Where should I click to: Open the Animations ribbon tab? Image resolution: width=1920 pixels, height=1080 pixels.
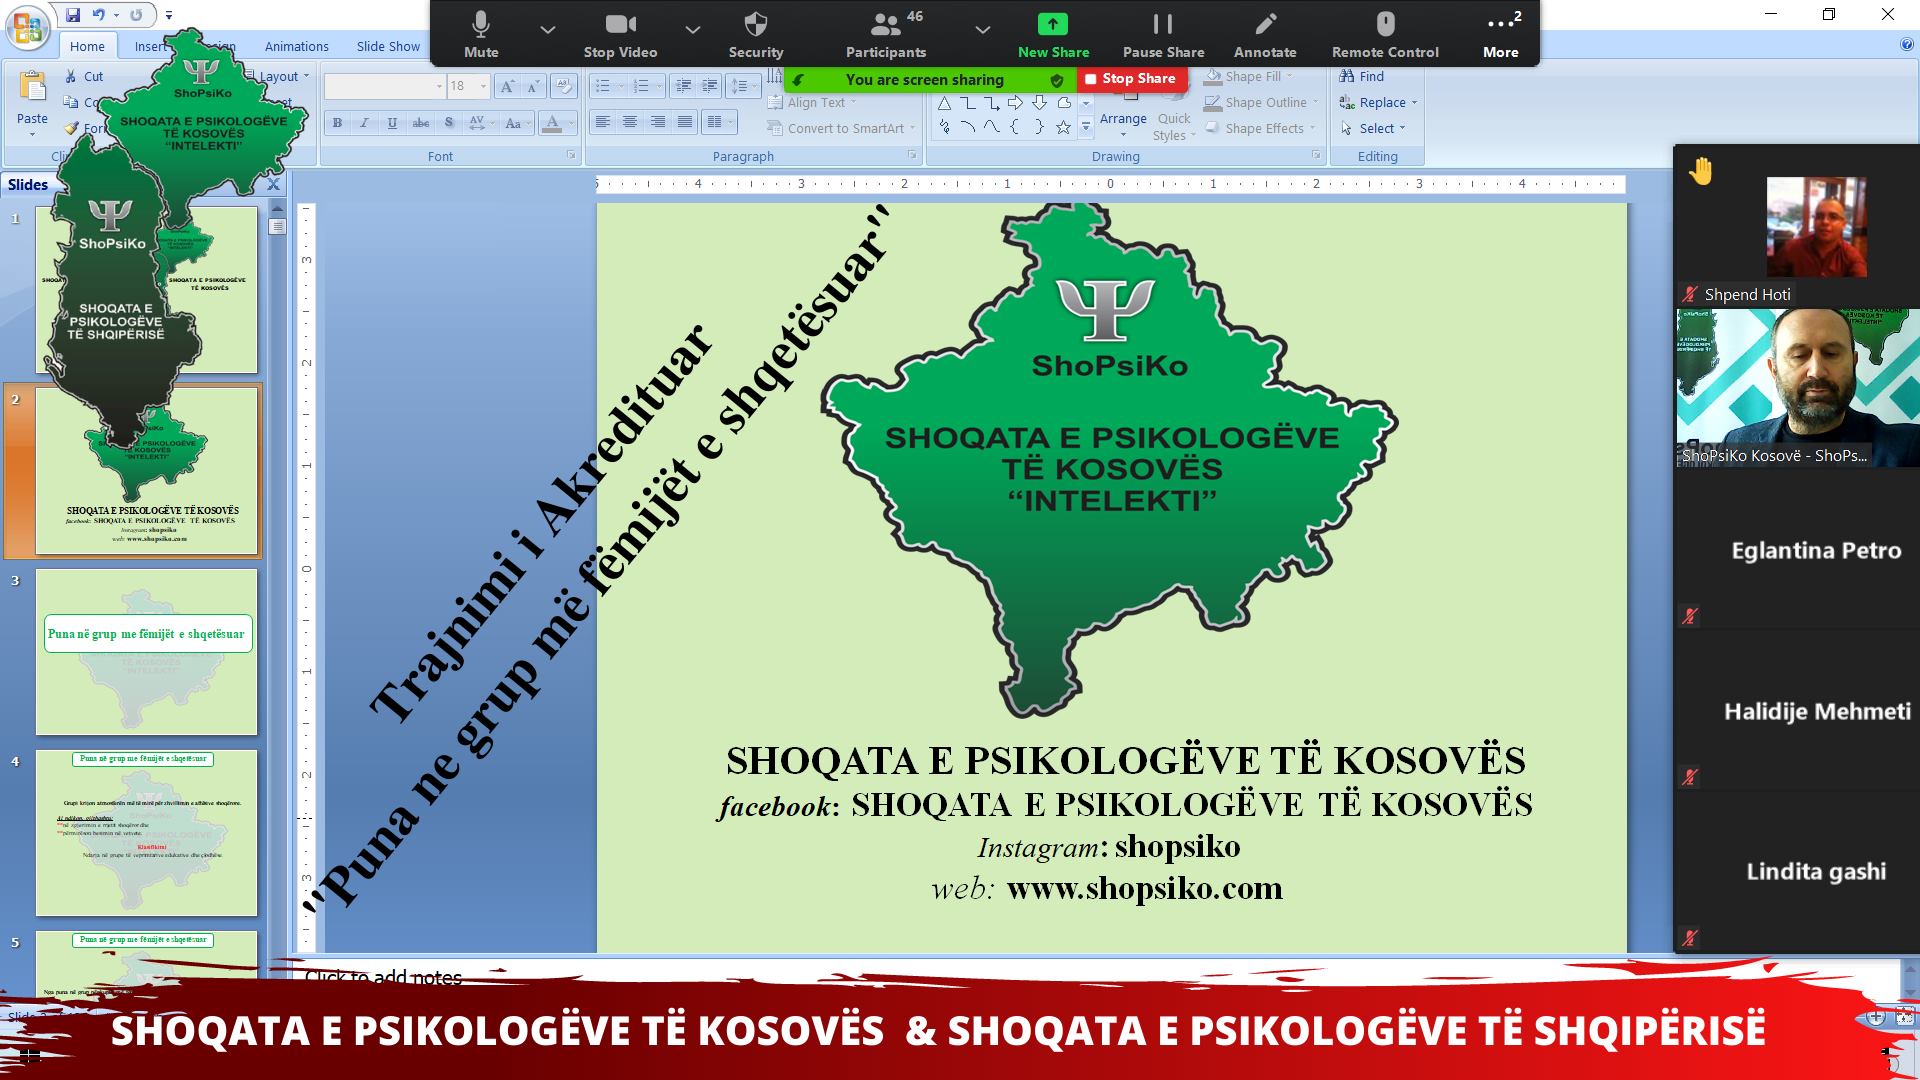(x=296, y=46)
